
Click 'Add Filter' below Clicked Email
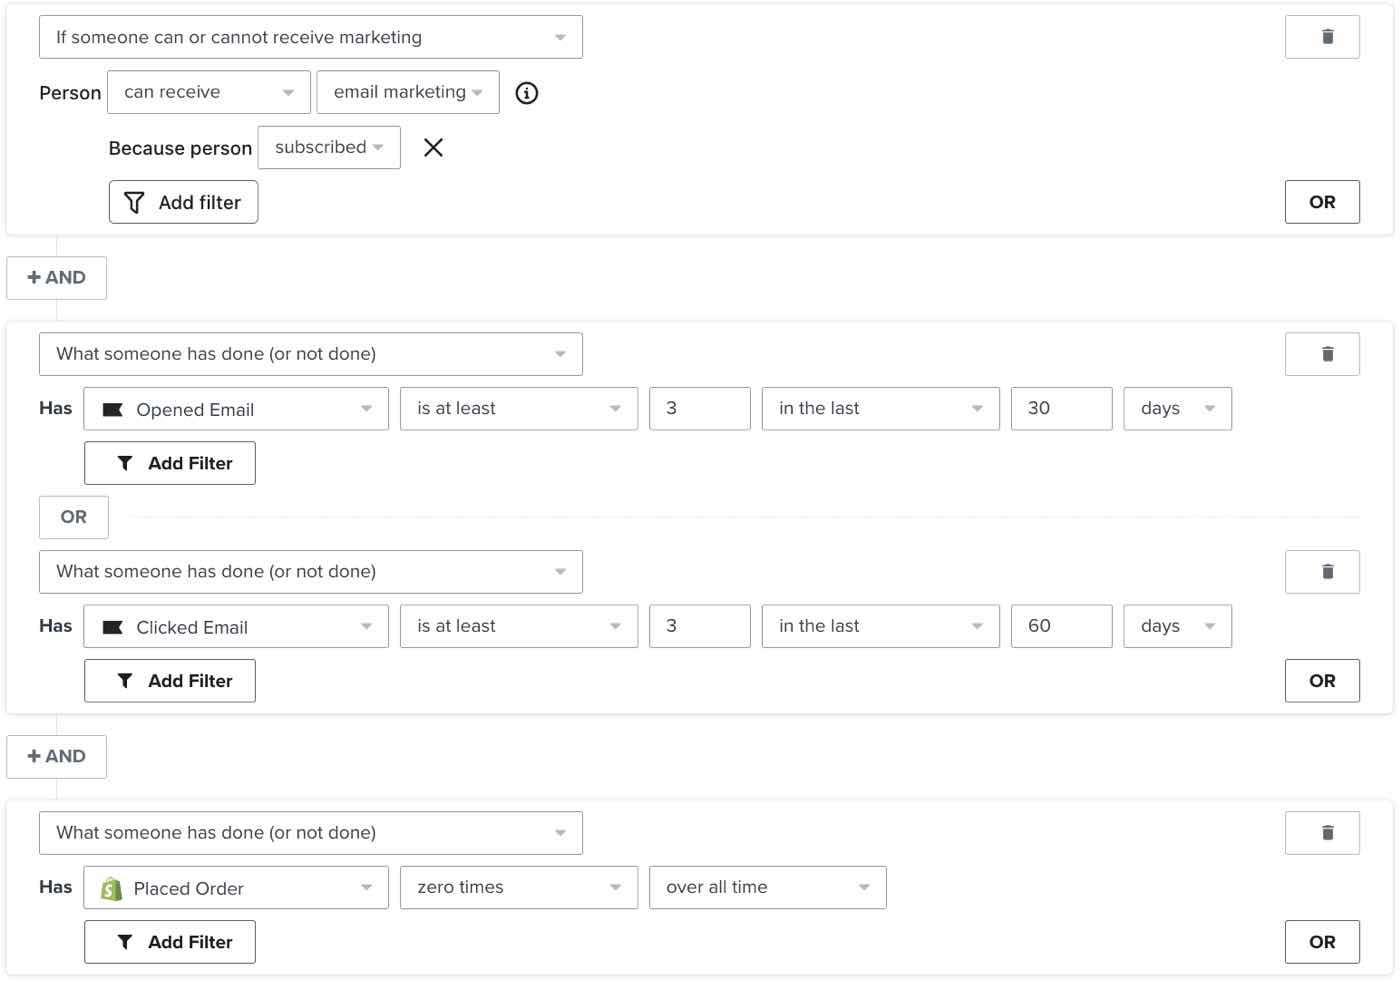(x=170, y=681)
